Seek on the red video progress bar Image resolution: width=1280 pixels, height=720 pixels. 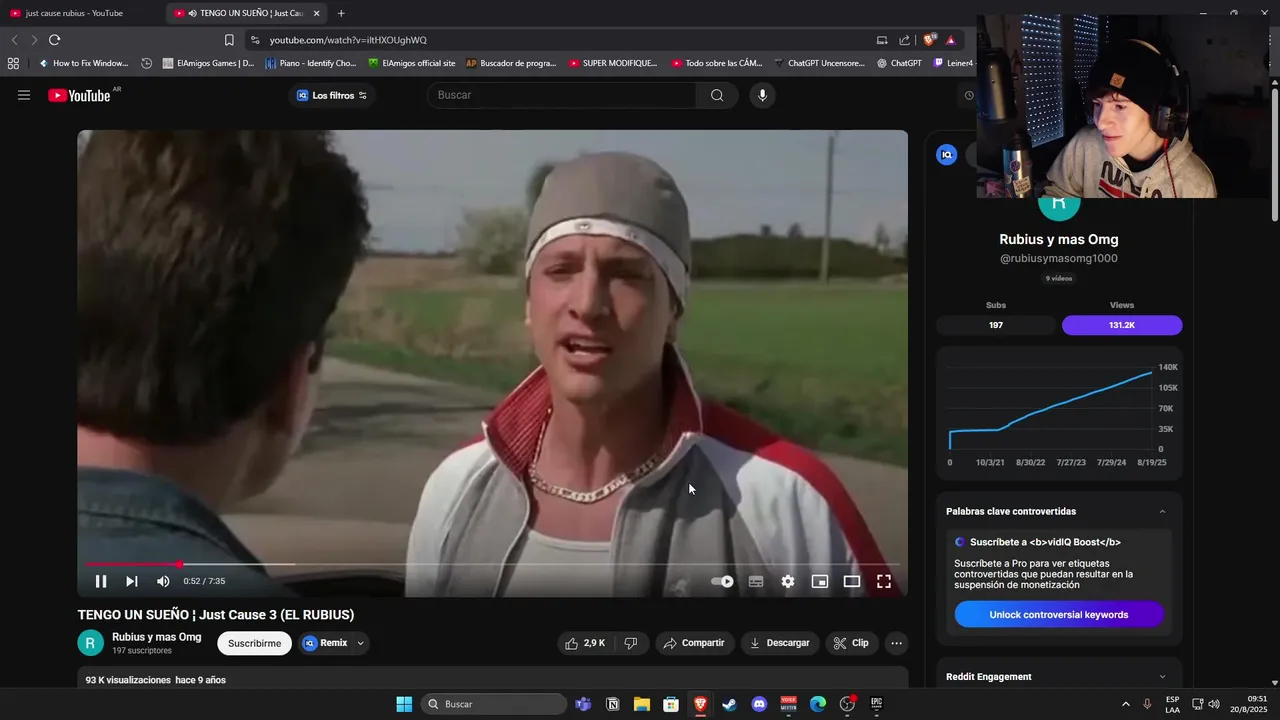coord(492,564)
